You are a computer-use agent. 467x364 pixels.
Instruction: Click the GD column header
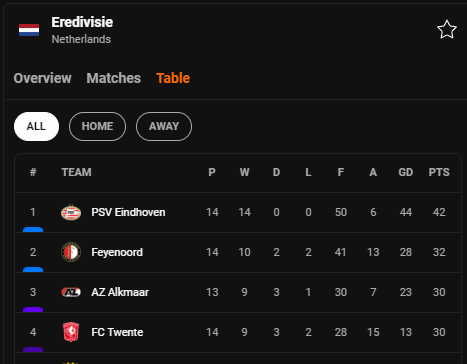tap(406, 172)
